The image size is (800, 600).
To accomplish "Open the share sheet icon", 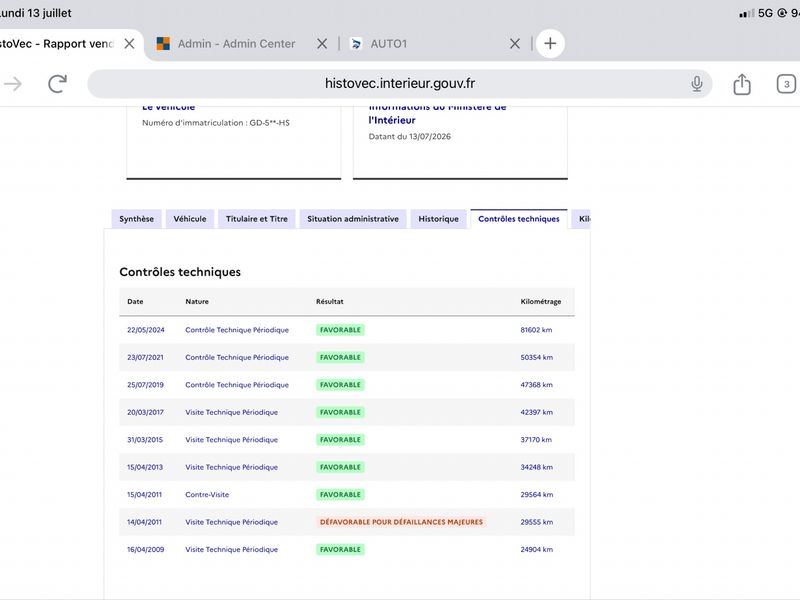I will pyautogui.click(x=742, y=84).
